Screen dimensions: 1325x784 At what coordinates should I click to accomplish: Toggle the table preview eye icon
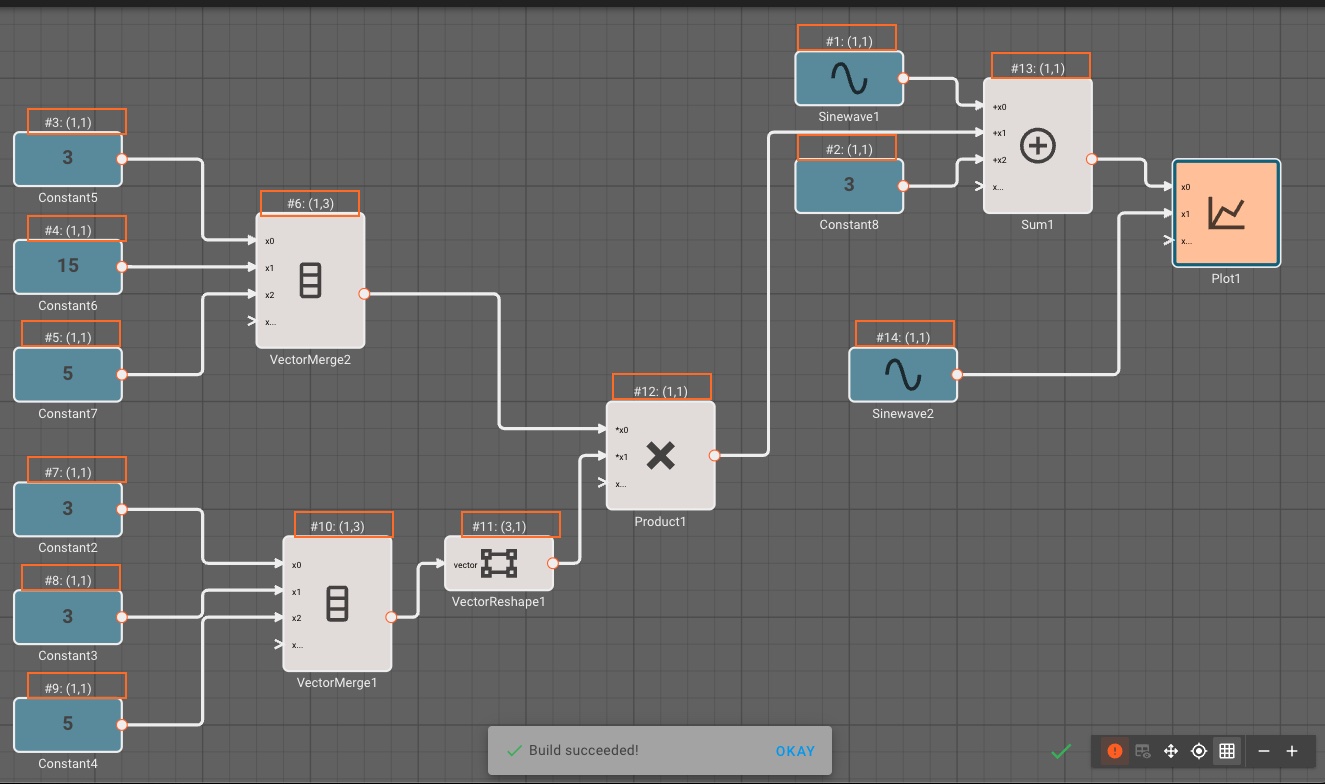click(1143, 751)
